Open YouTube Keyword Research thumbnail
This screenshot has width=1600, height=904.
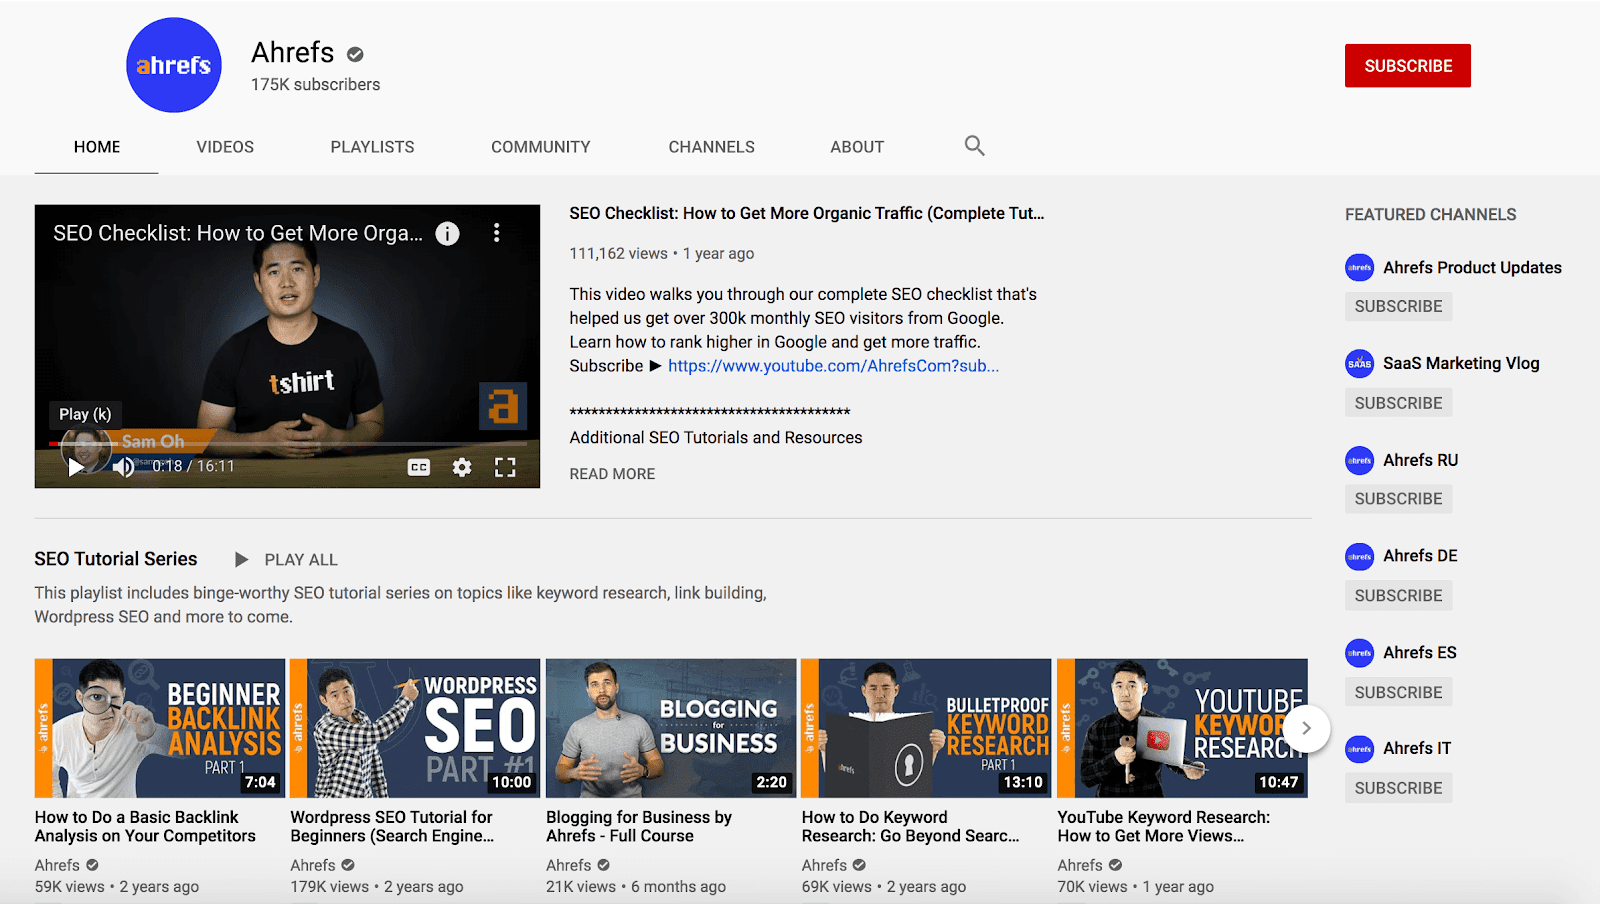pyautogui.click(x=1182, y=728)
